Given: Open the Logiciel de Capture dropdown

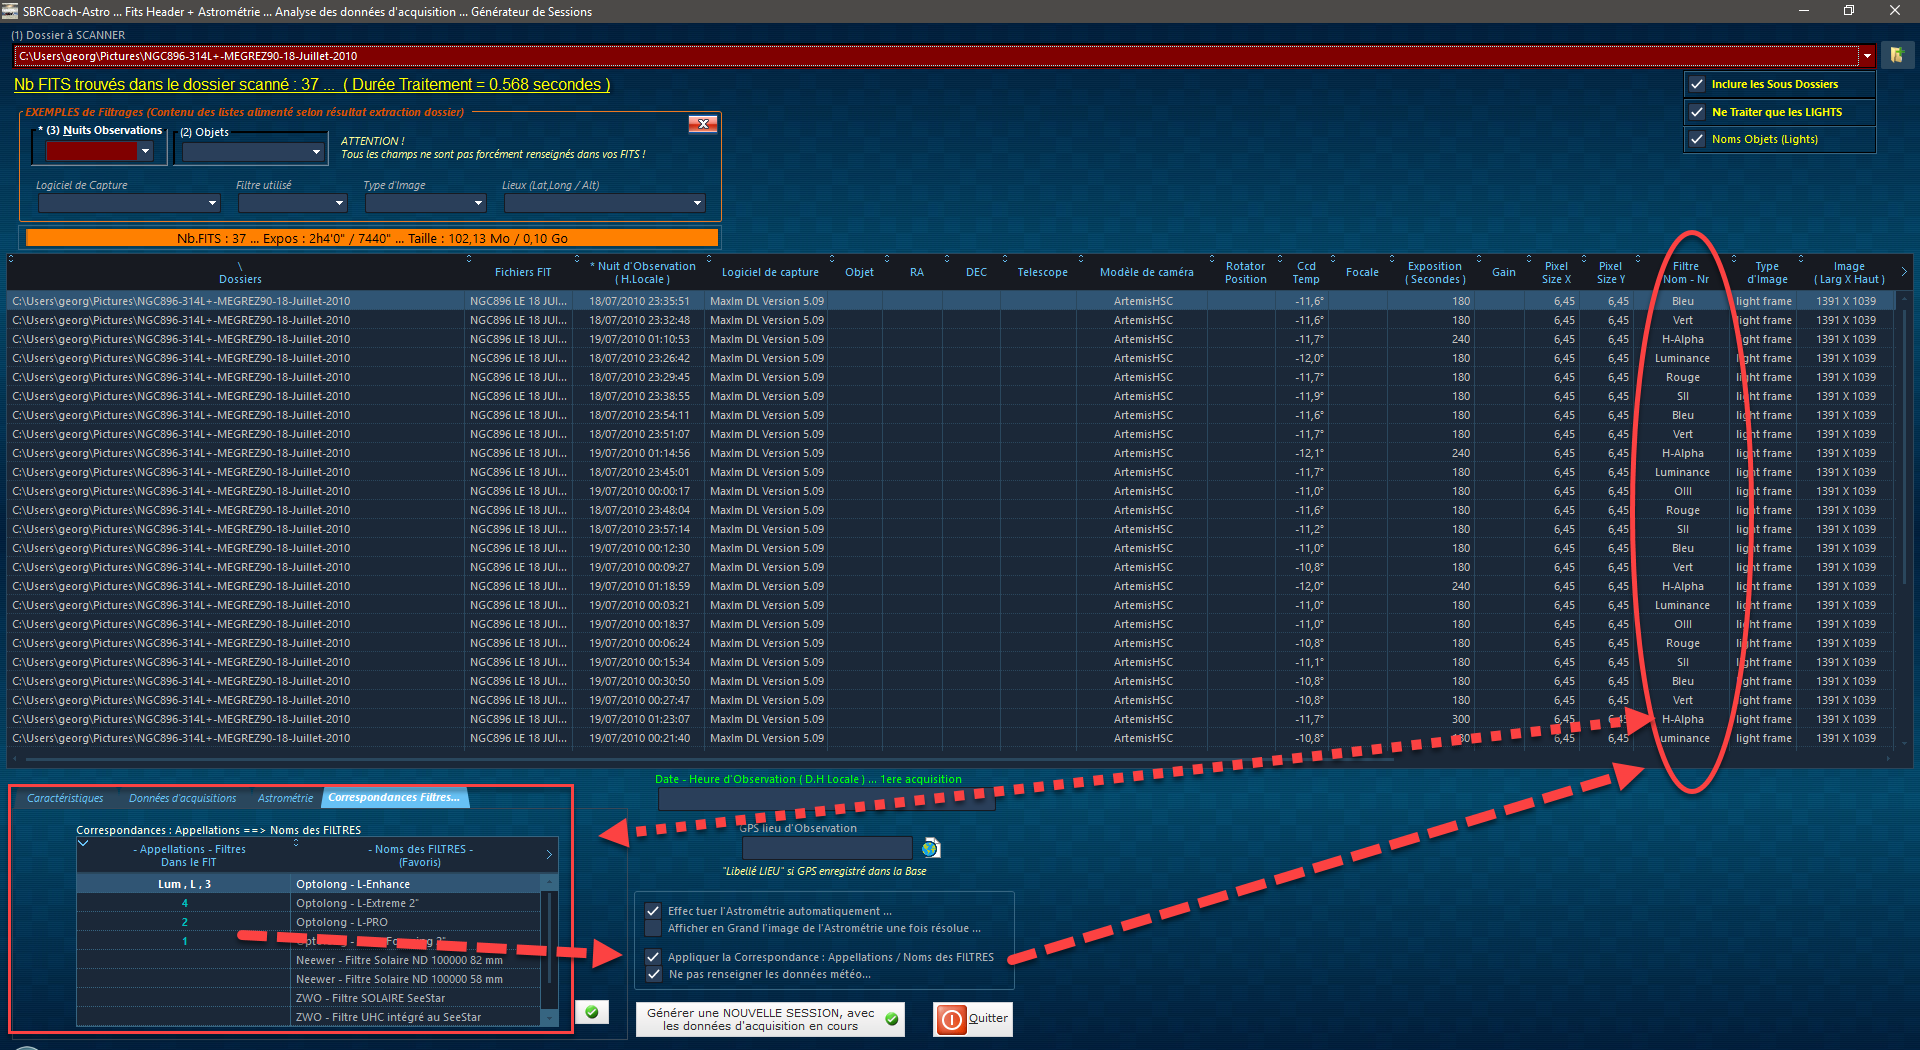Looking at the screenshot, I should [x=212, y=203].
